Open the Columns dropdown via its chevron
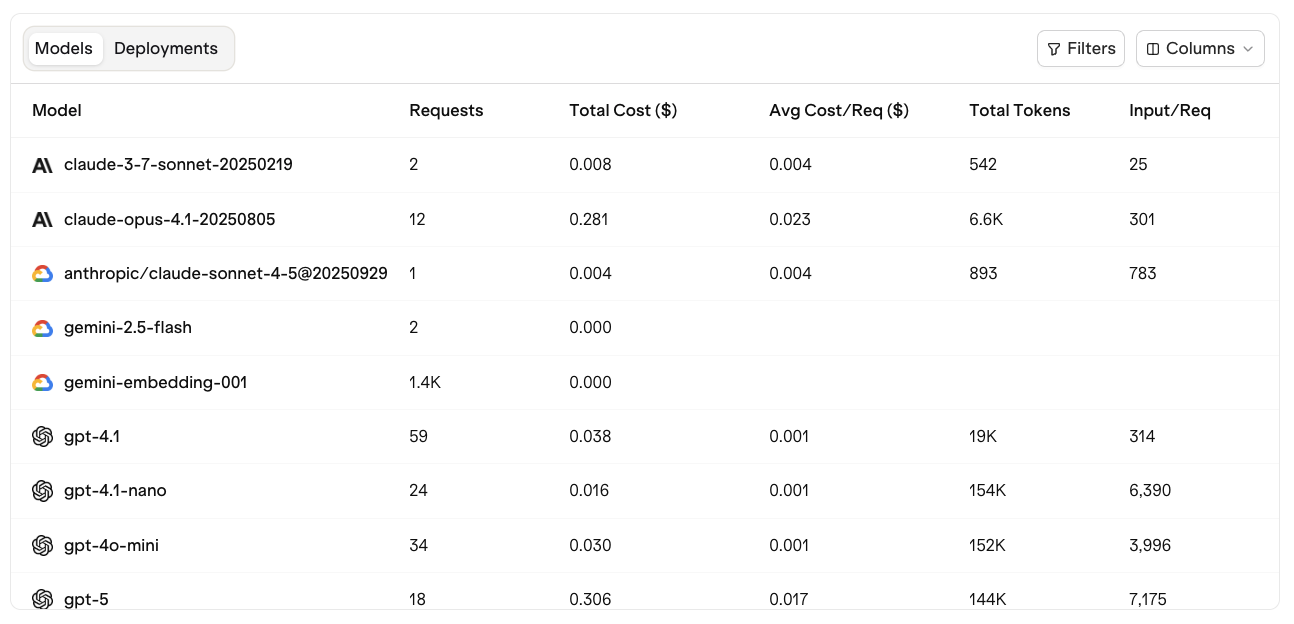This screenshot has width=1294, height=624. click(x=1248, y=48)
